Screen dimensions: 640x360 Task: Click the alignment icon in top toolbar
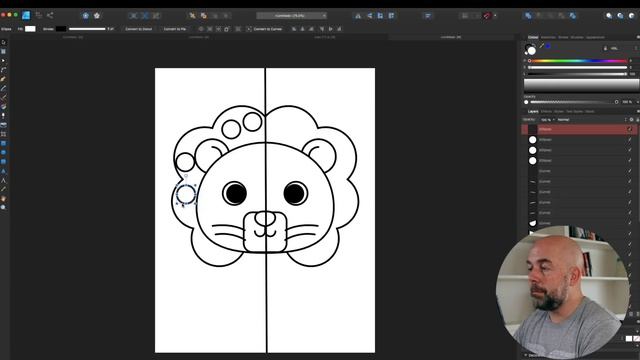pos(428,16)
